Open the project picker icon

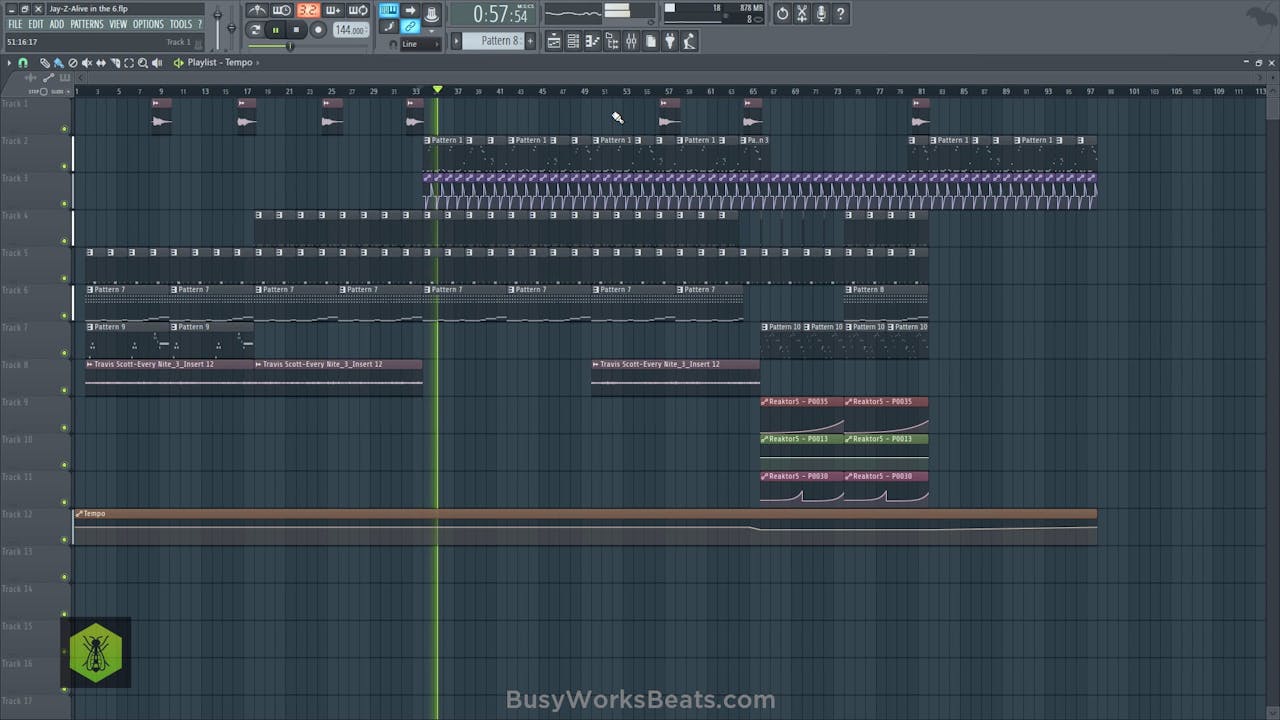[650, 41]
